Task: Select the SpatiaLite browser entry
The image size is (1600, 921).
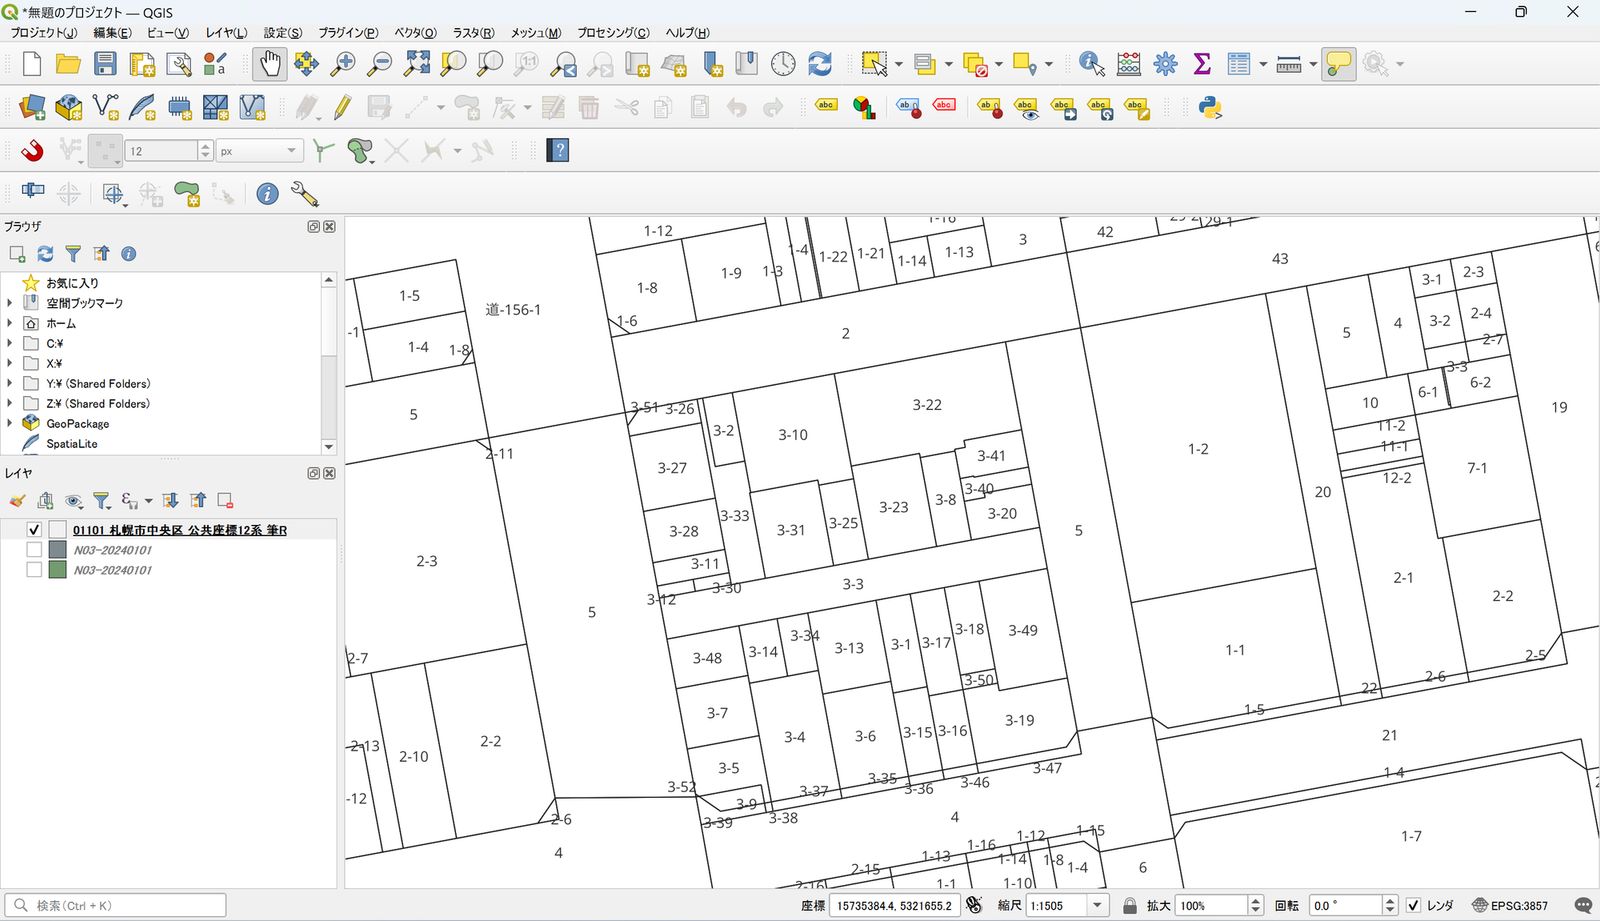Action: pos(72,443)
